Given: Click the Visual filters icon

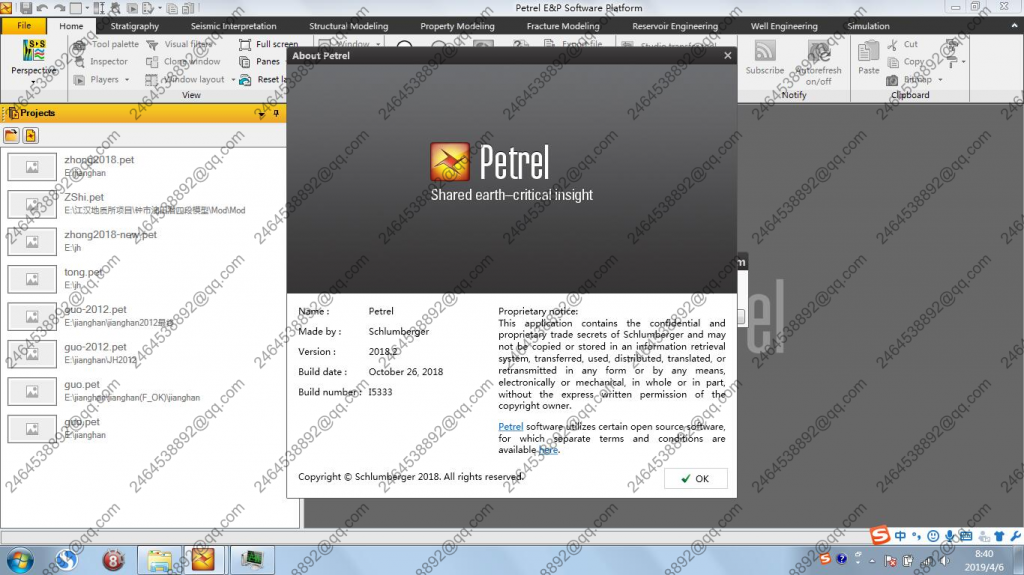Looking at the screenshot, I should point(152,44).
